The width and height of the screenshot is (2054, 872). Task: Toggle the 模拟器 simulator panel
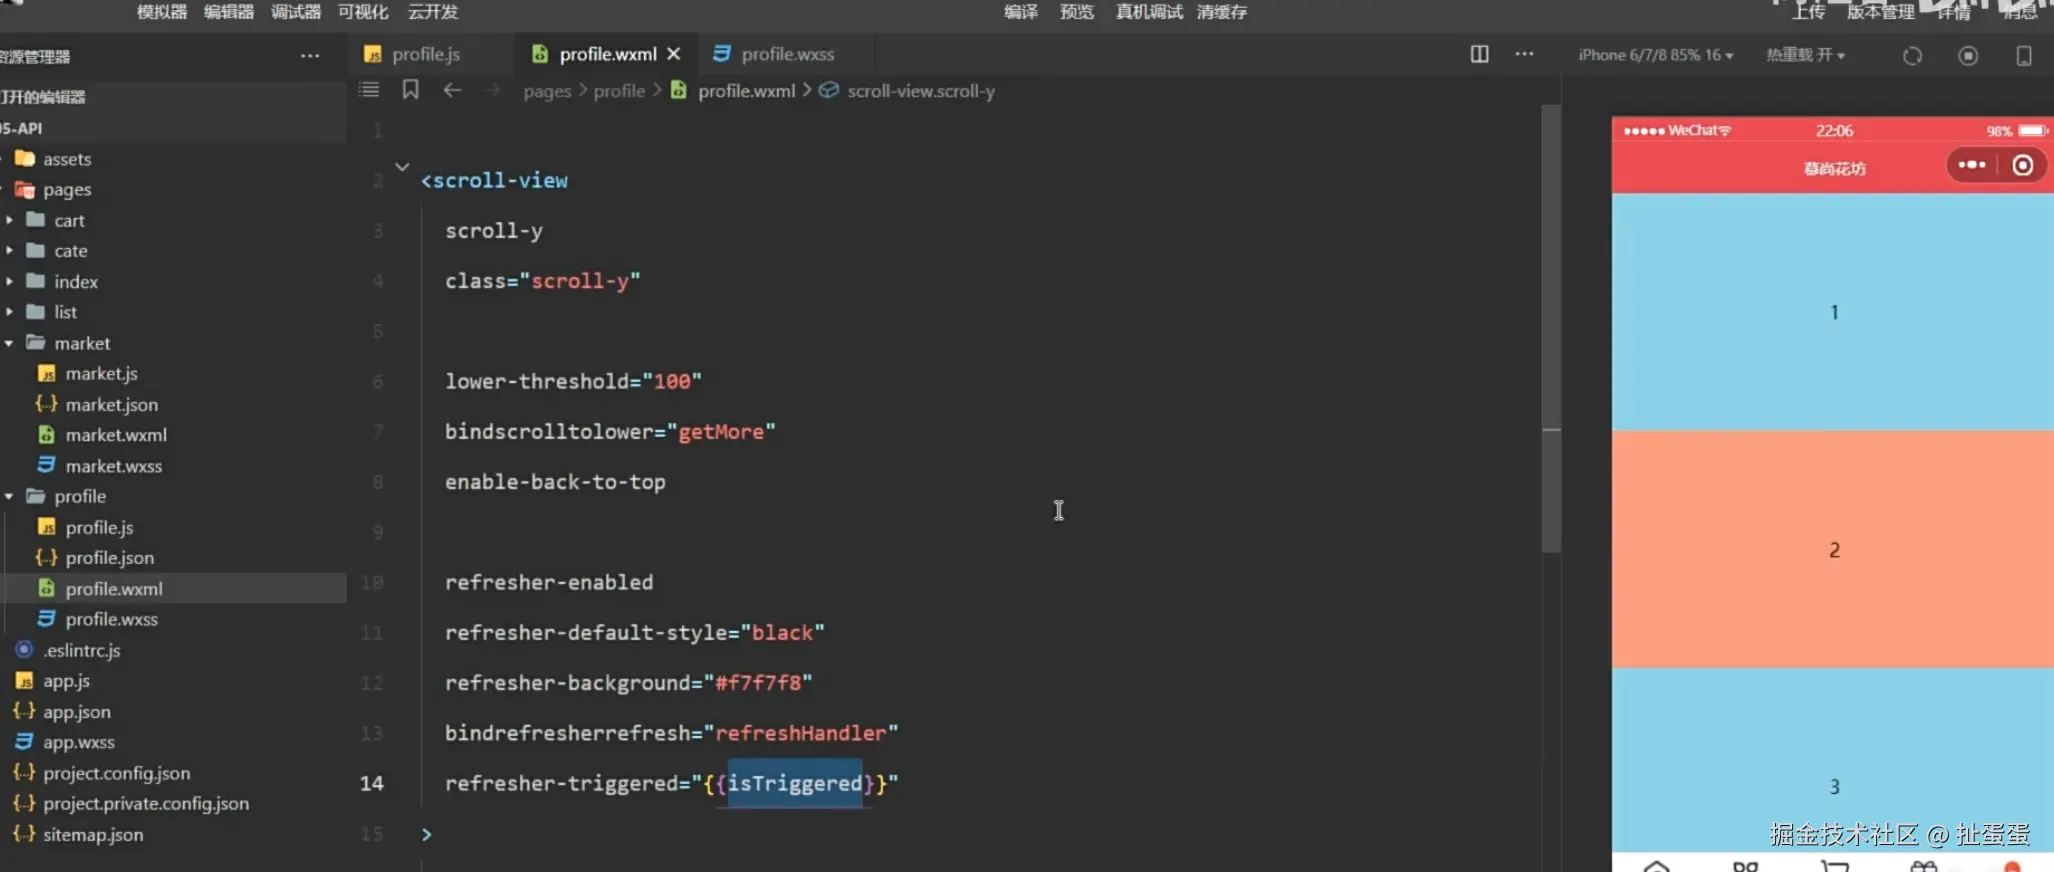coord(162,12)
